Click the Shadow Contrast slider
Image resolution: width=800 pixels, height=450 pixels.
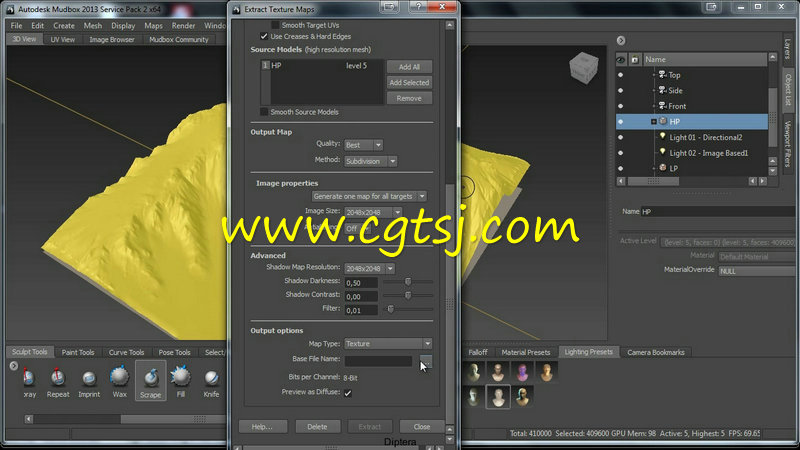[408, 295]
